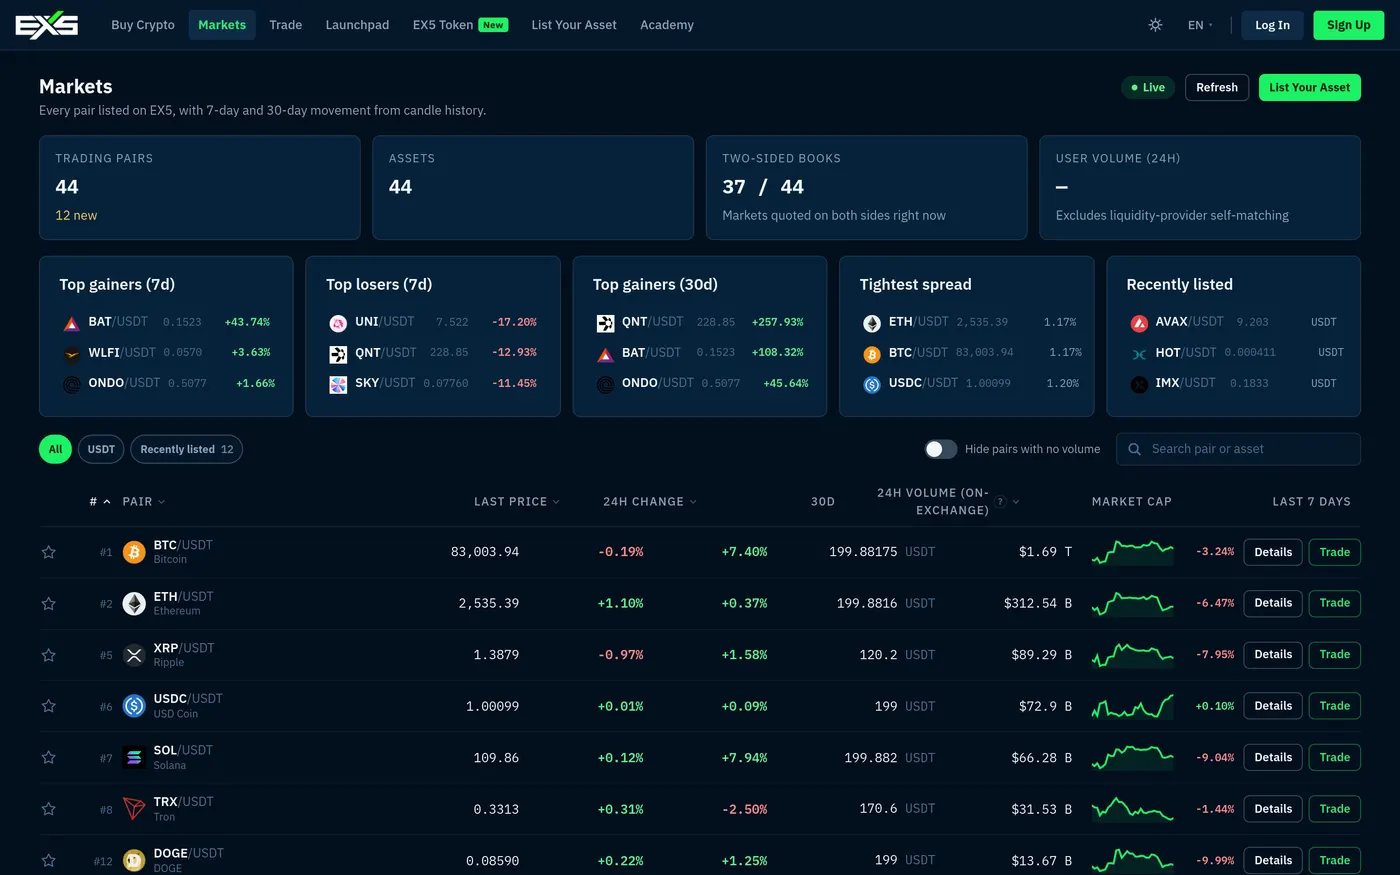Go to the Trade nav item
1400x875 pixels.
[x=285, y=25]
